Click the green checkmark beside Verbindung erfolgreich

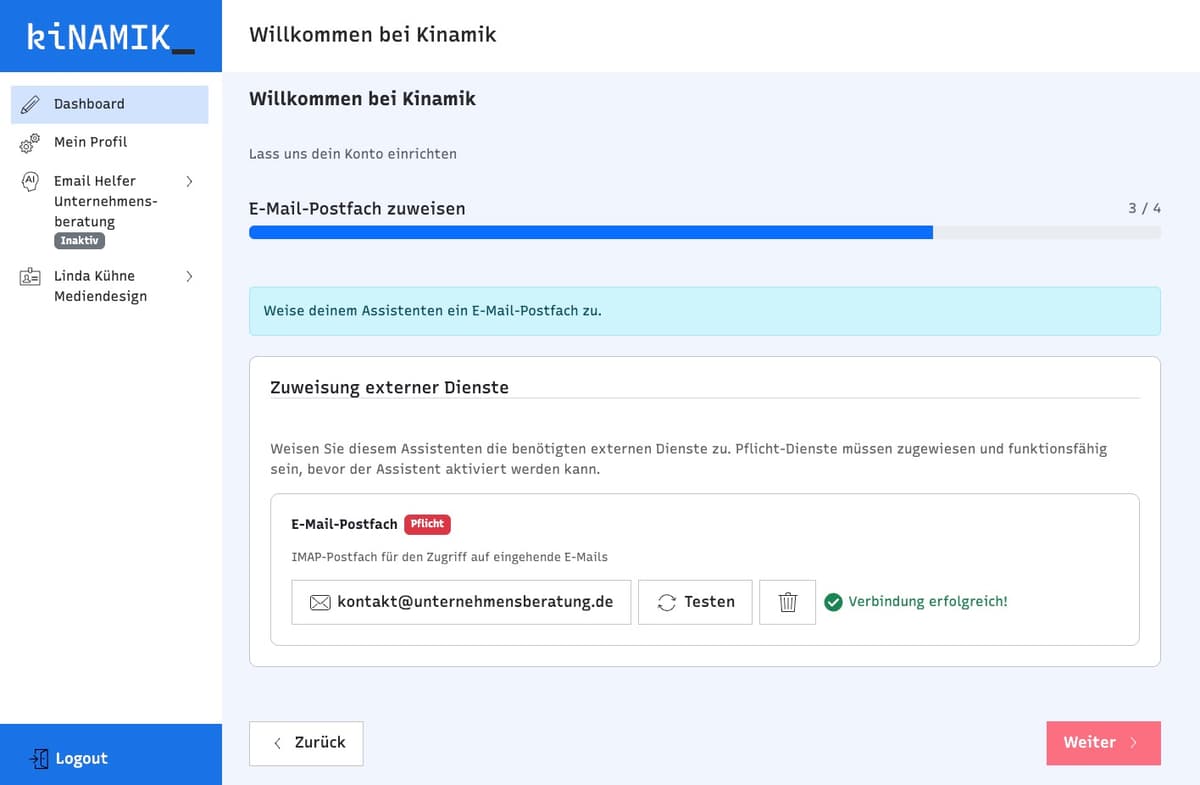[832, 602]
